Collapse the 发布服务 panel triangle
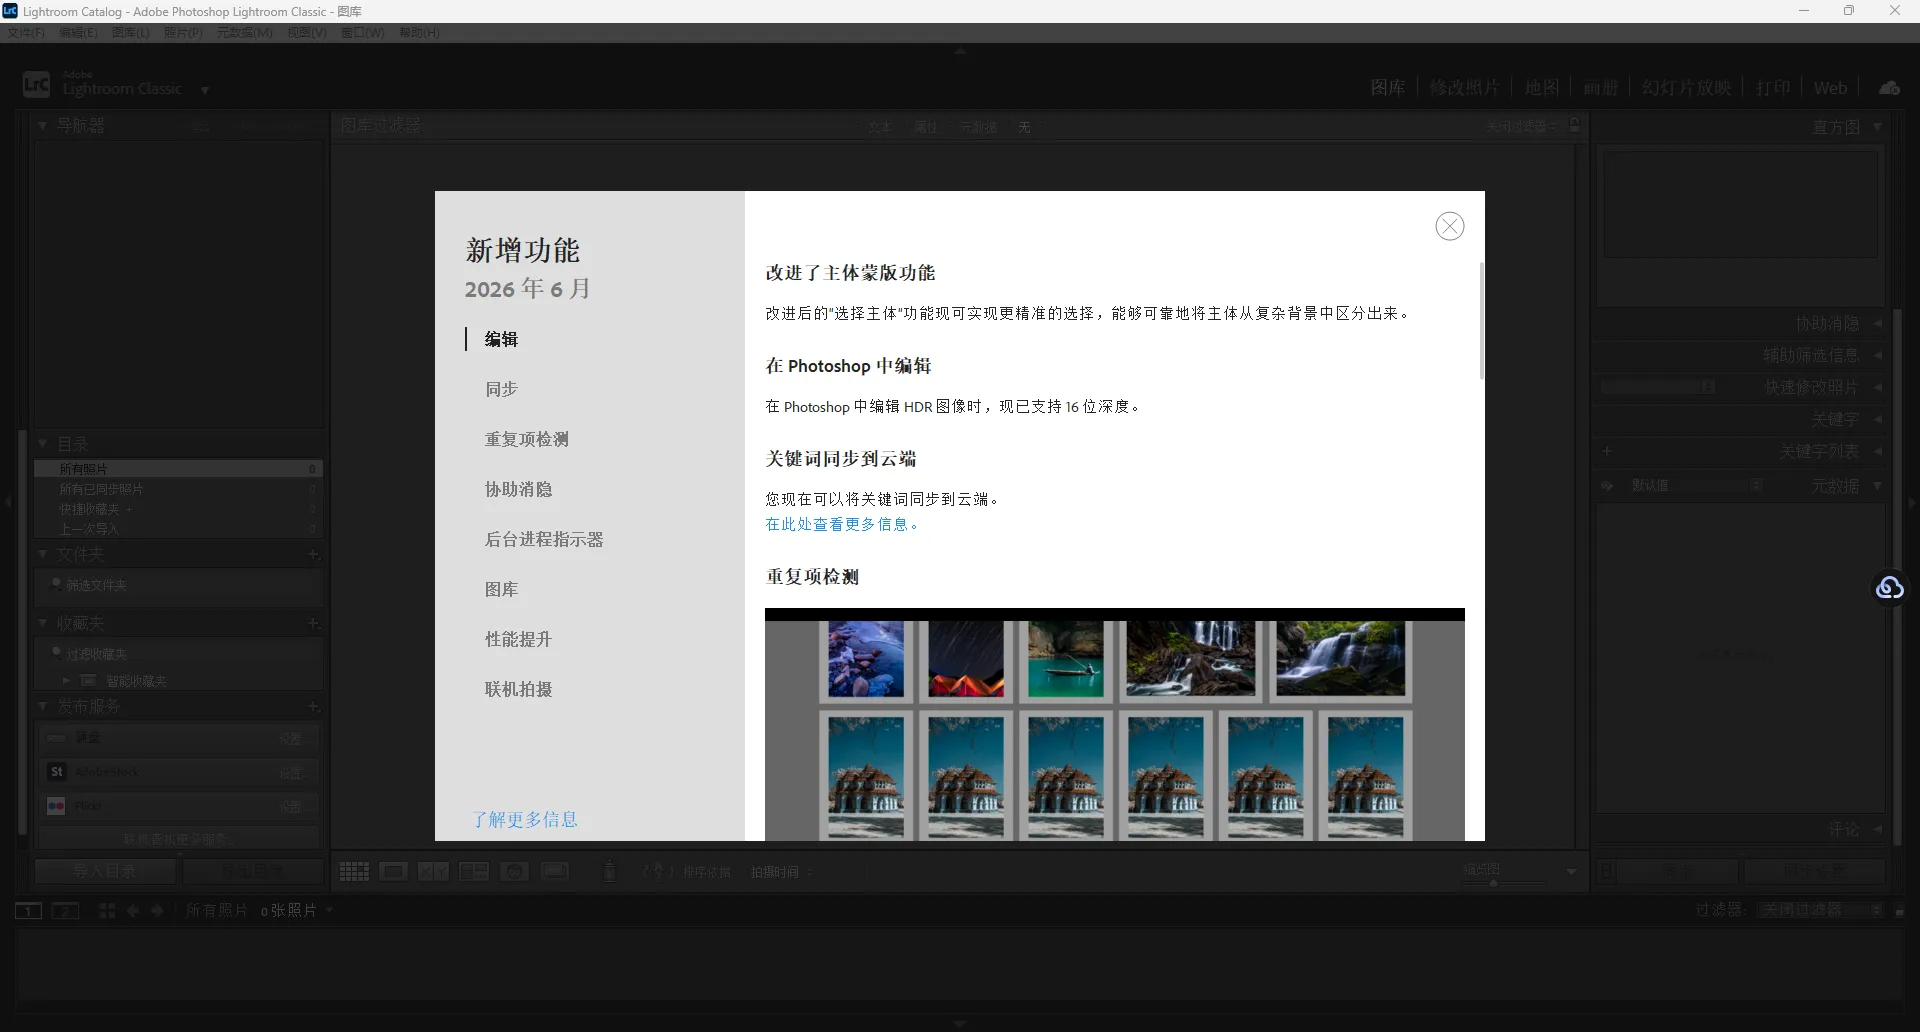The image size is (1920, 1032). tap(43, 705)
